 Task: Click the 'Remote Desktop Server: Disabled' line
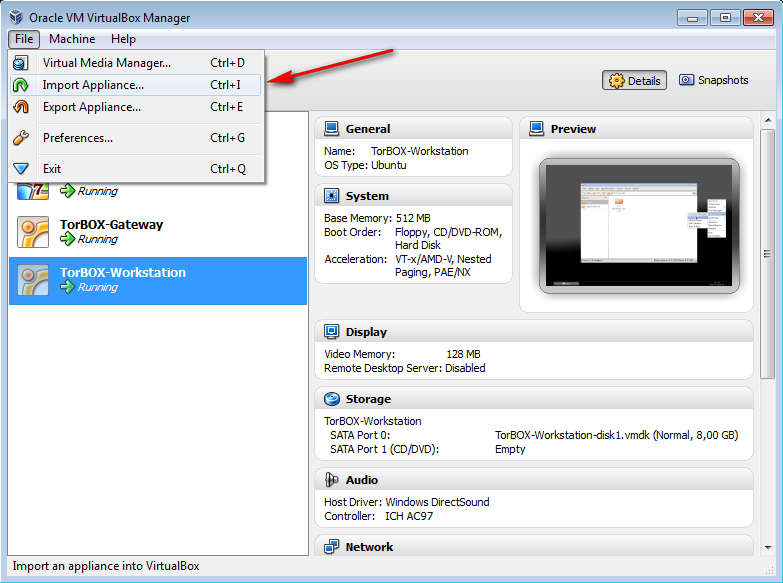point(404,368)
